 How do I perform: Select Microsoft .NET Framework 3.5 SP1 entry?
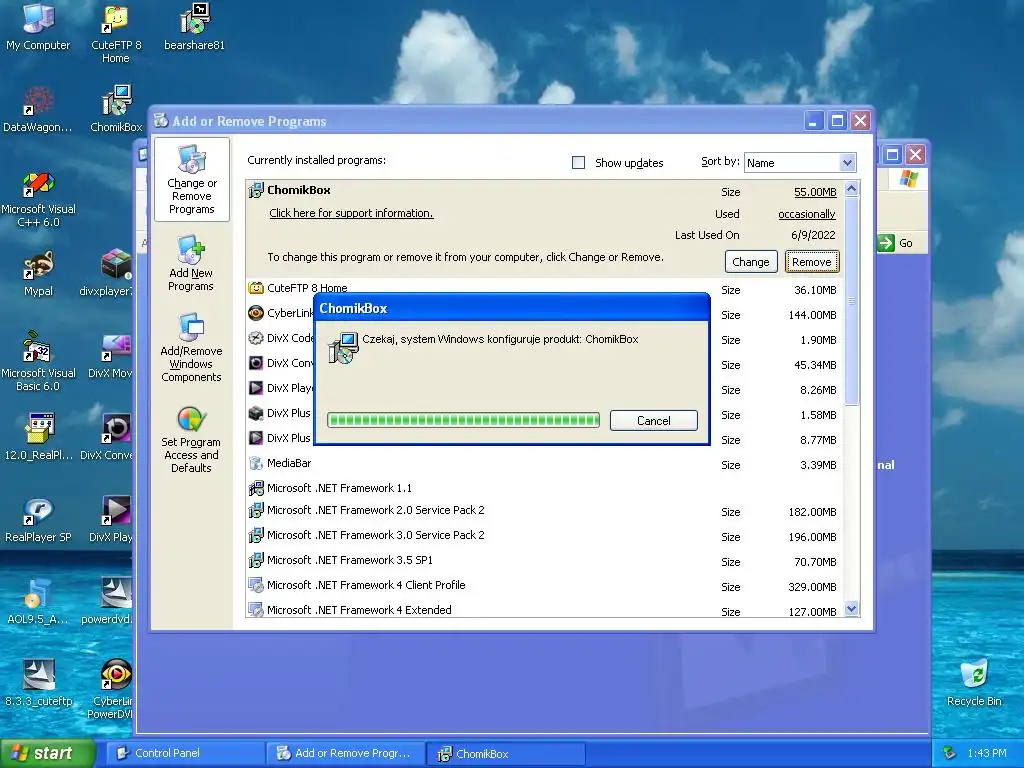[349, 560]
